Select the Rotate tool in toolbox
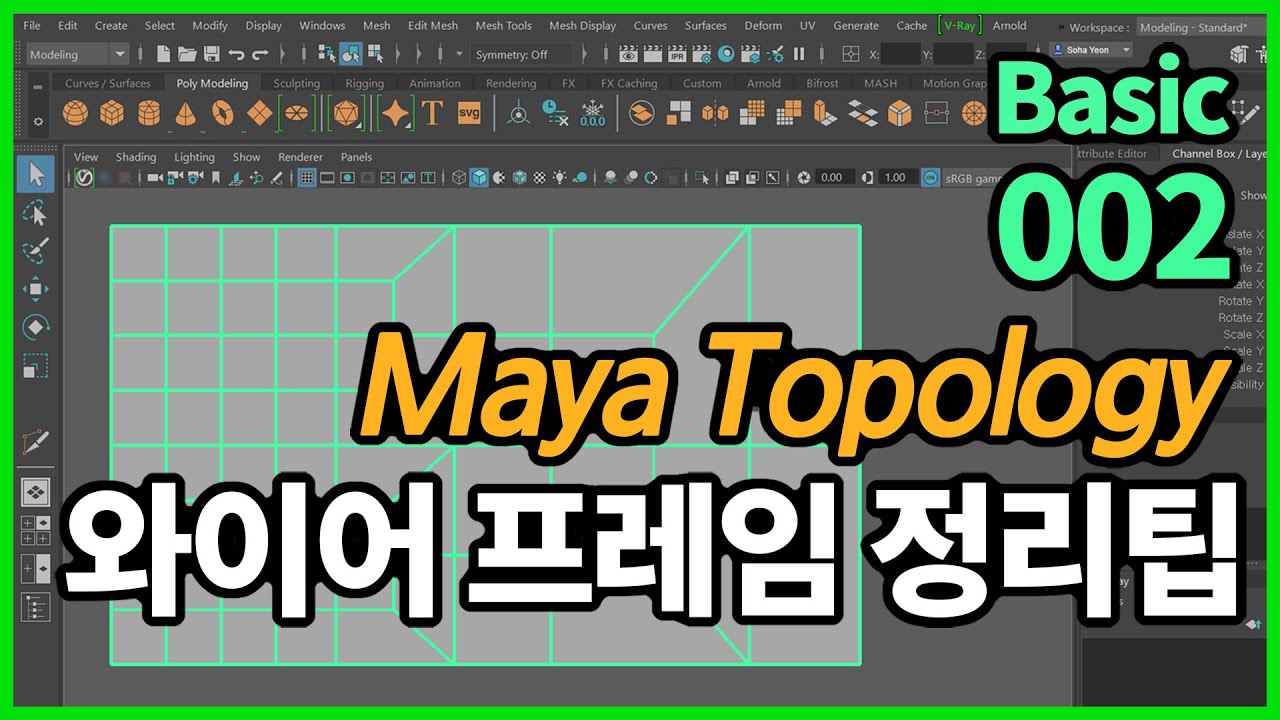The width and height of the screenshot is (1280, 720). [36, 327]
